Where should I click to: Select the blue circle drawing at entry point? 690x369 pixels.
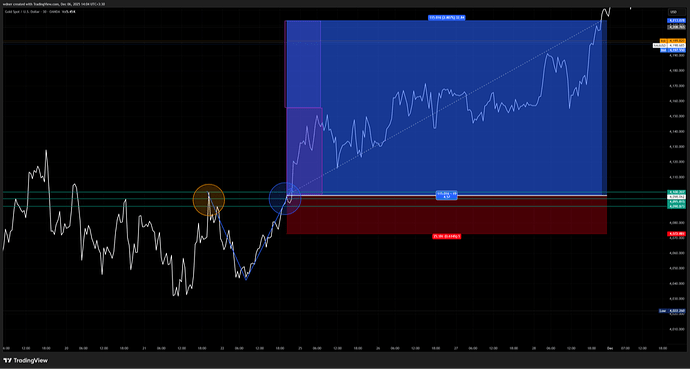pos(285,199)
